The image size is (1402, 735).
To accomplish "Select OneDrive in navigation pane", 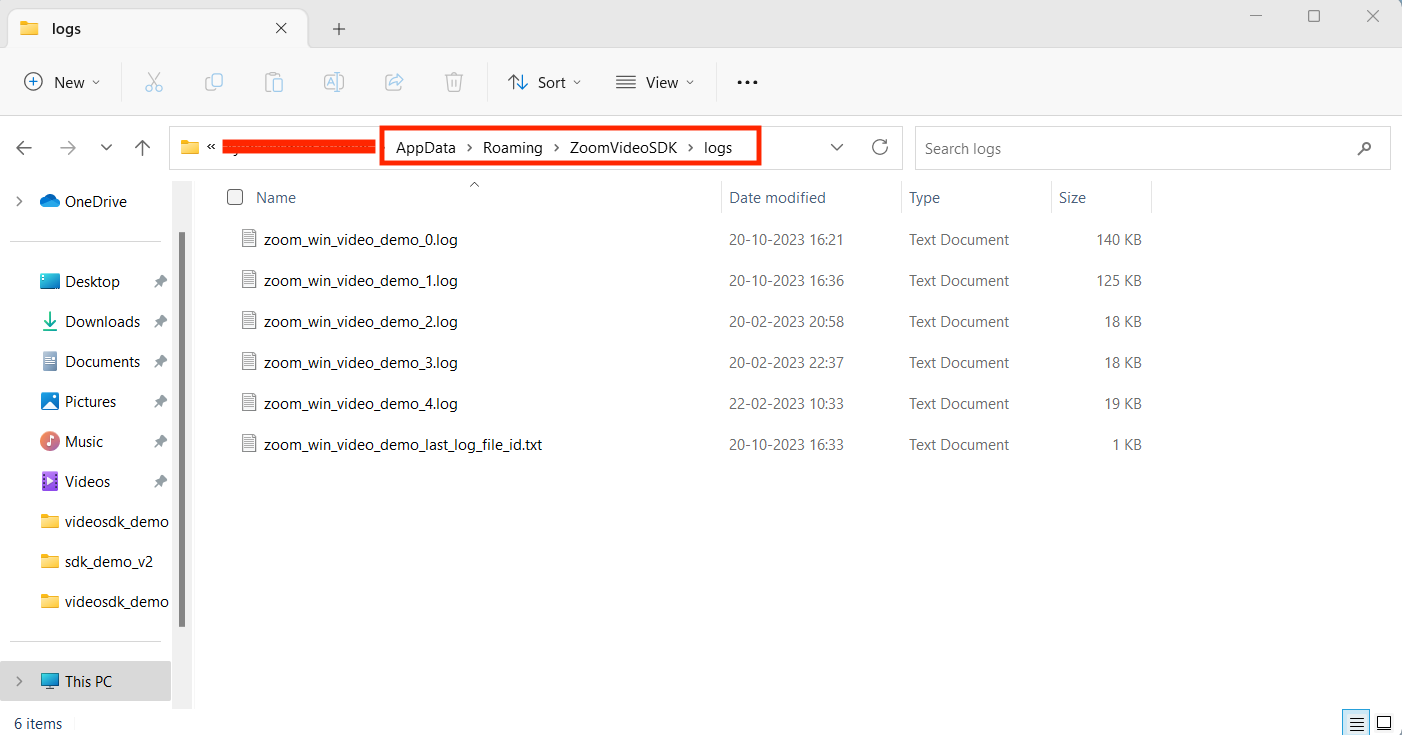I will click(95, 202).
